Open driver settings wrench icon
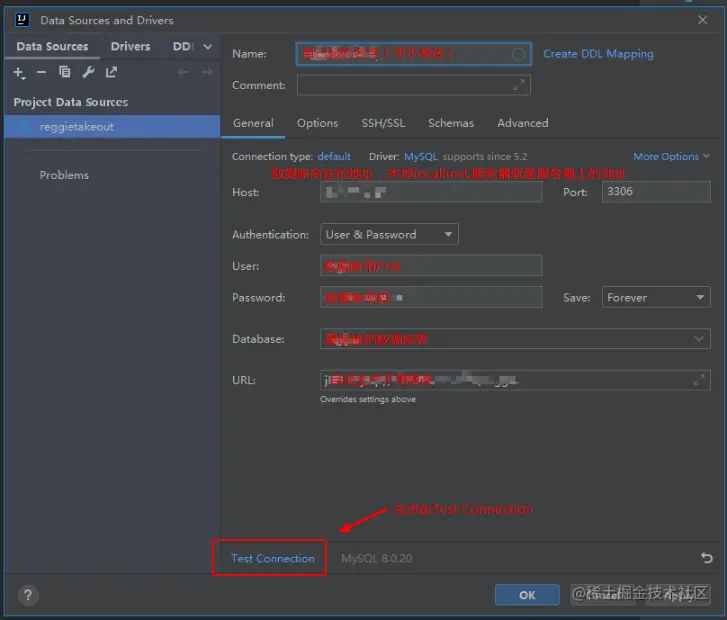Viewport: 727px width, 620px height. tap(88, 72)
